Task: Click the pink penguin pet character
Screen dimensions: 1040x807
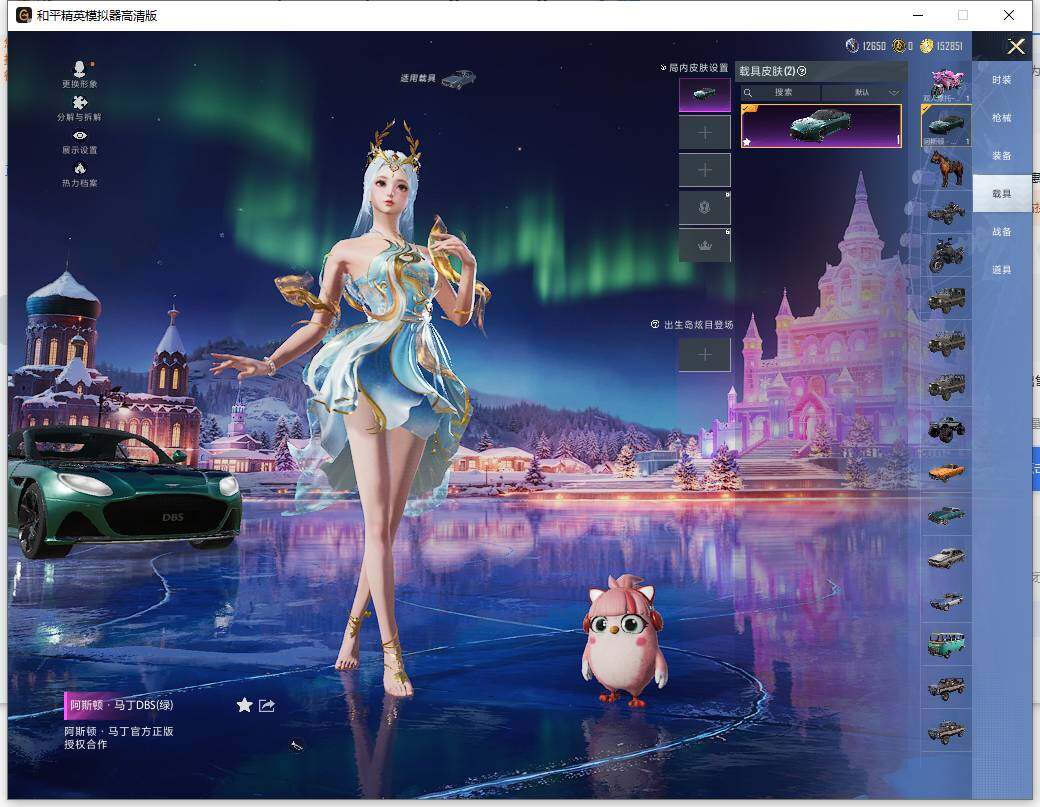Action: (x=623, y=641)
